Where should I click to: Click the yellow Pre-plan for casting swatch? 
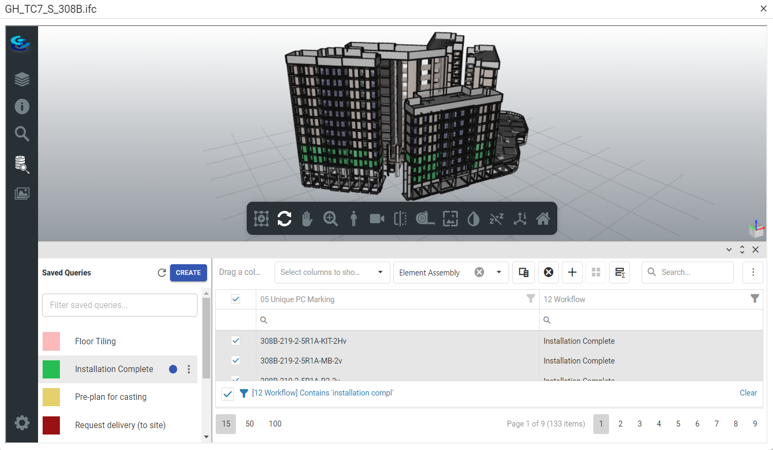(51, 397)
